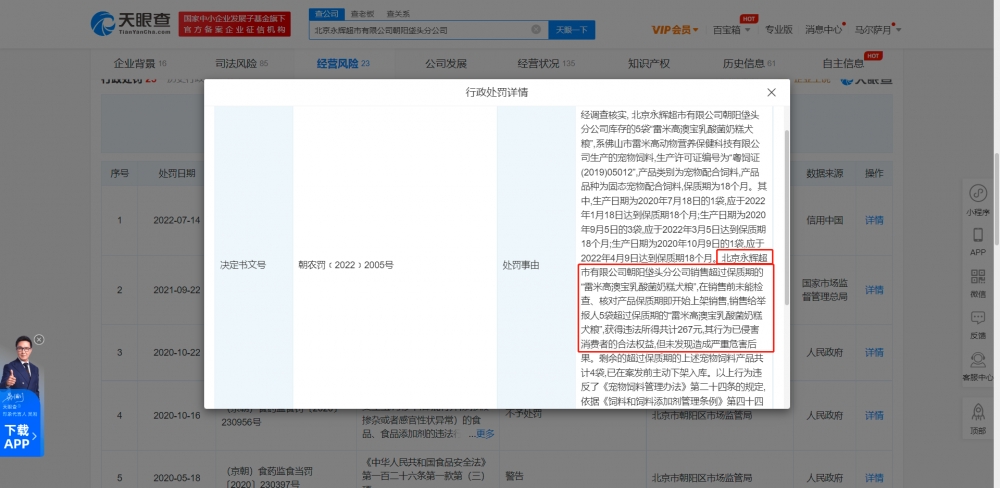This screenshot has width=1000, height=488.
Task: Open the 百宝箱 dropdown menu
Action: point(731,29)
